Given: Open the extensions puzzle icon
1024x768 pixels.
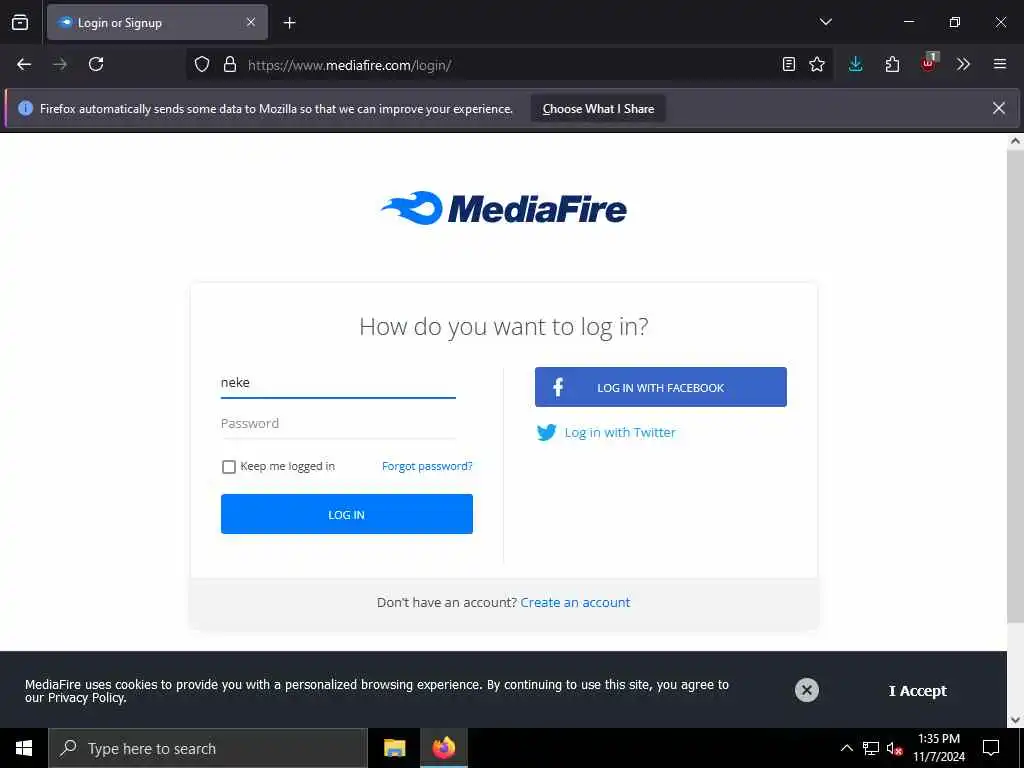Looking at the screenshot, I should (x=892, y=64).
